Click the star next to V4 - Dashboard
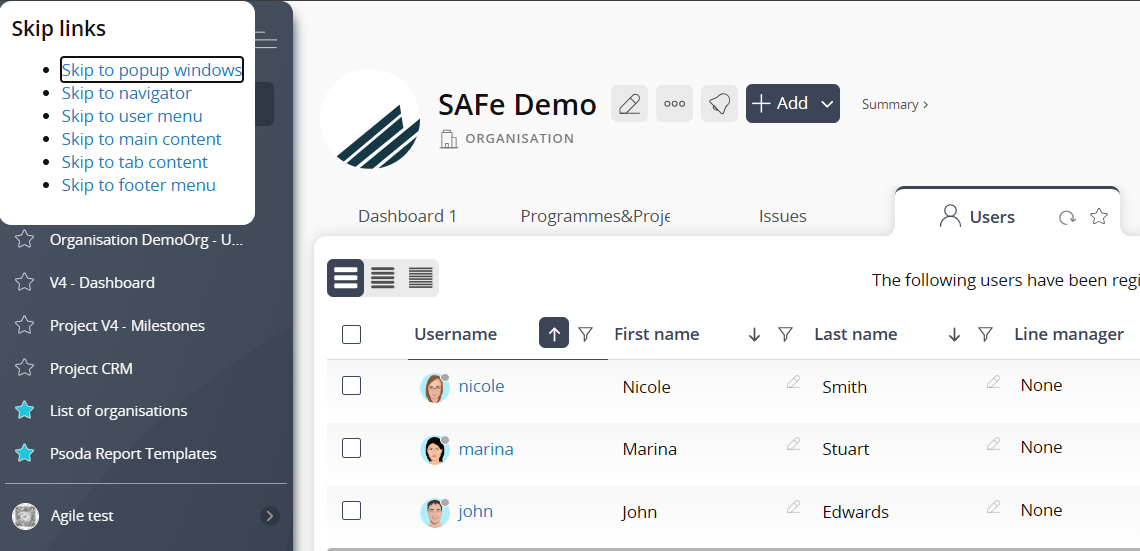 25,282
